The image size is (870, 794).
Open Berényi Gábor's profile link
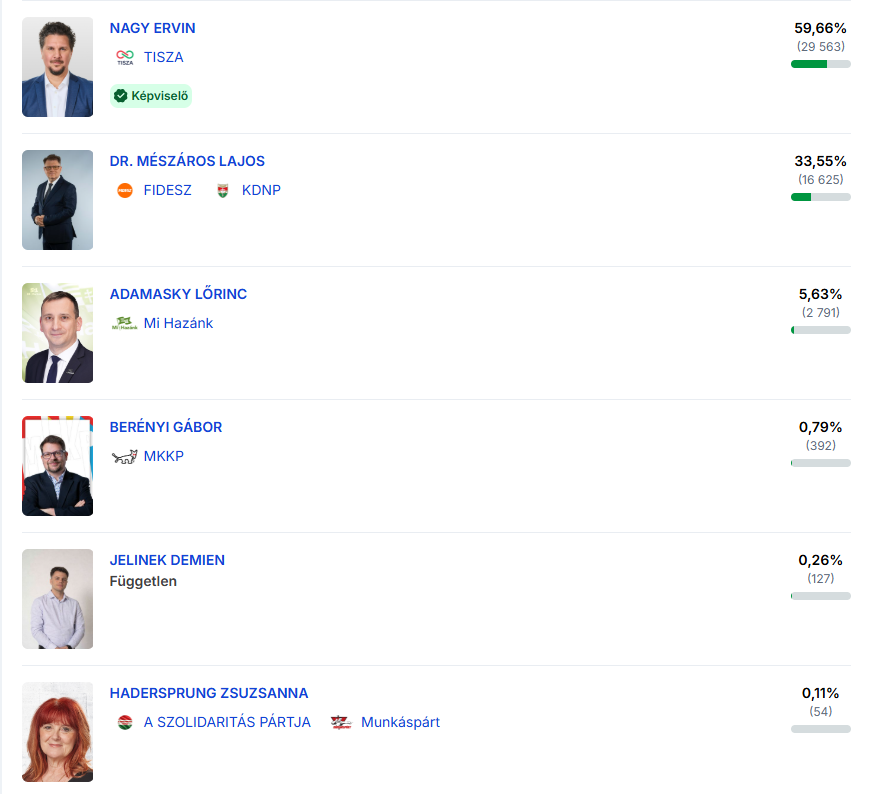click(x=166, y=427)
